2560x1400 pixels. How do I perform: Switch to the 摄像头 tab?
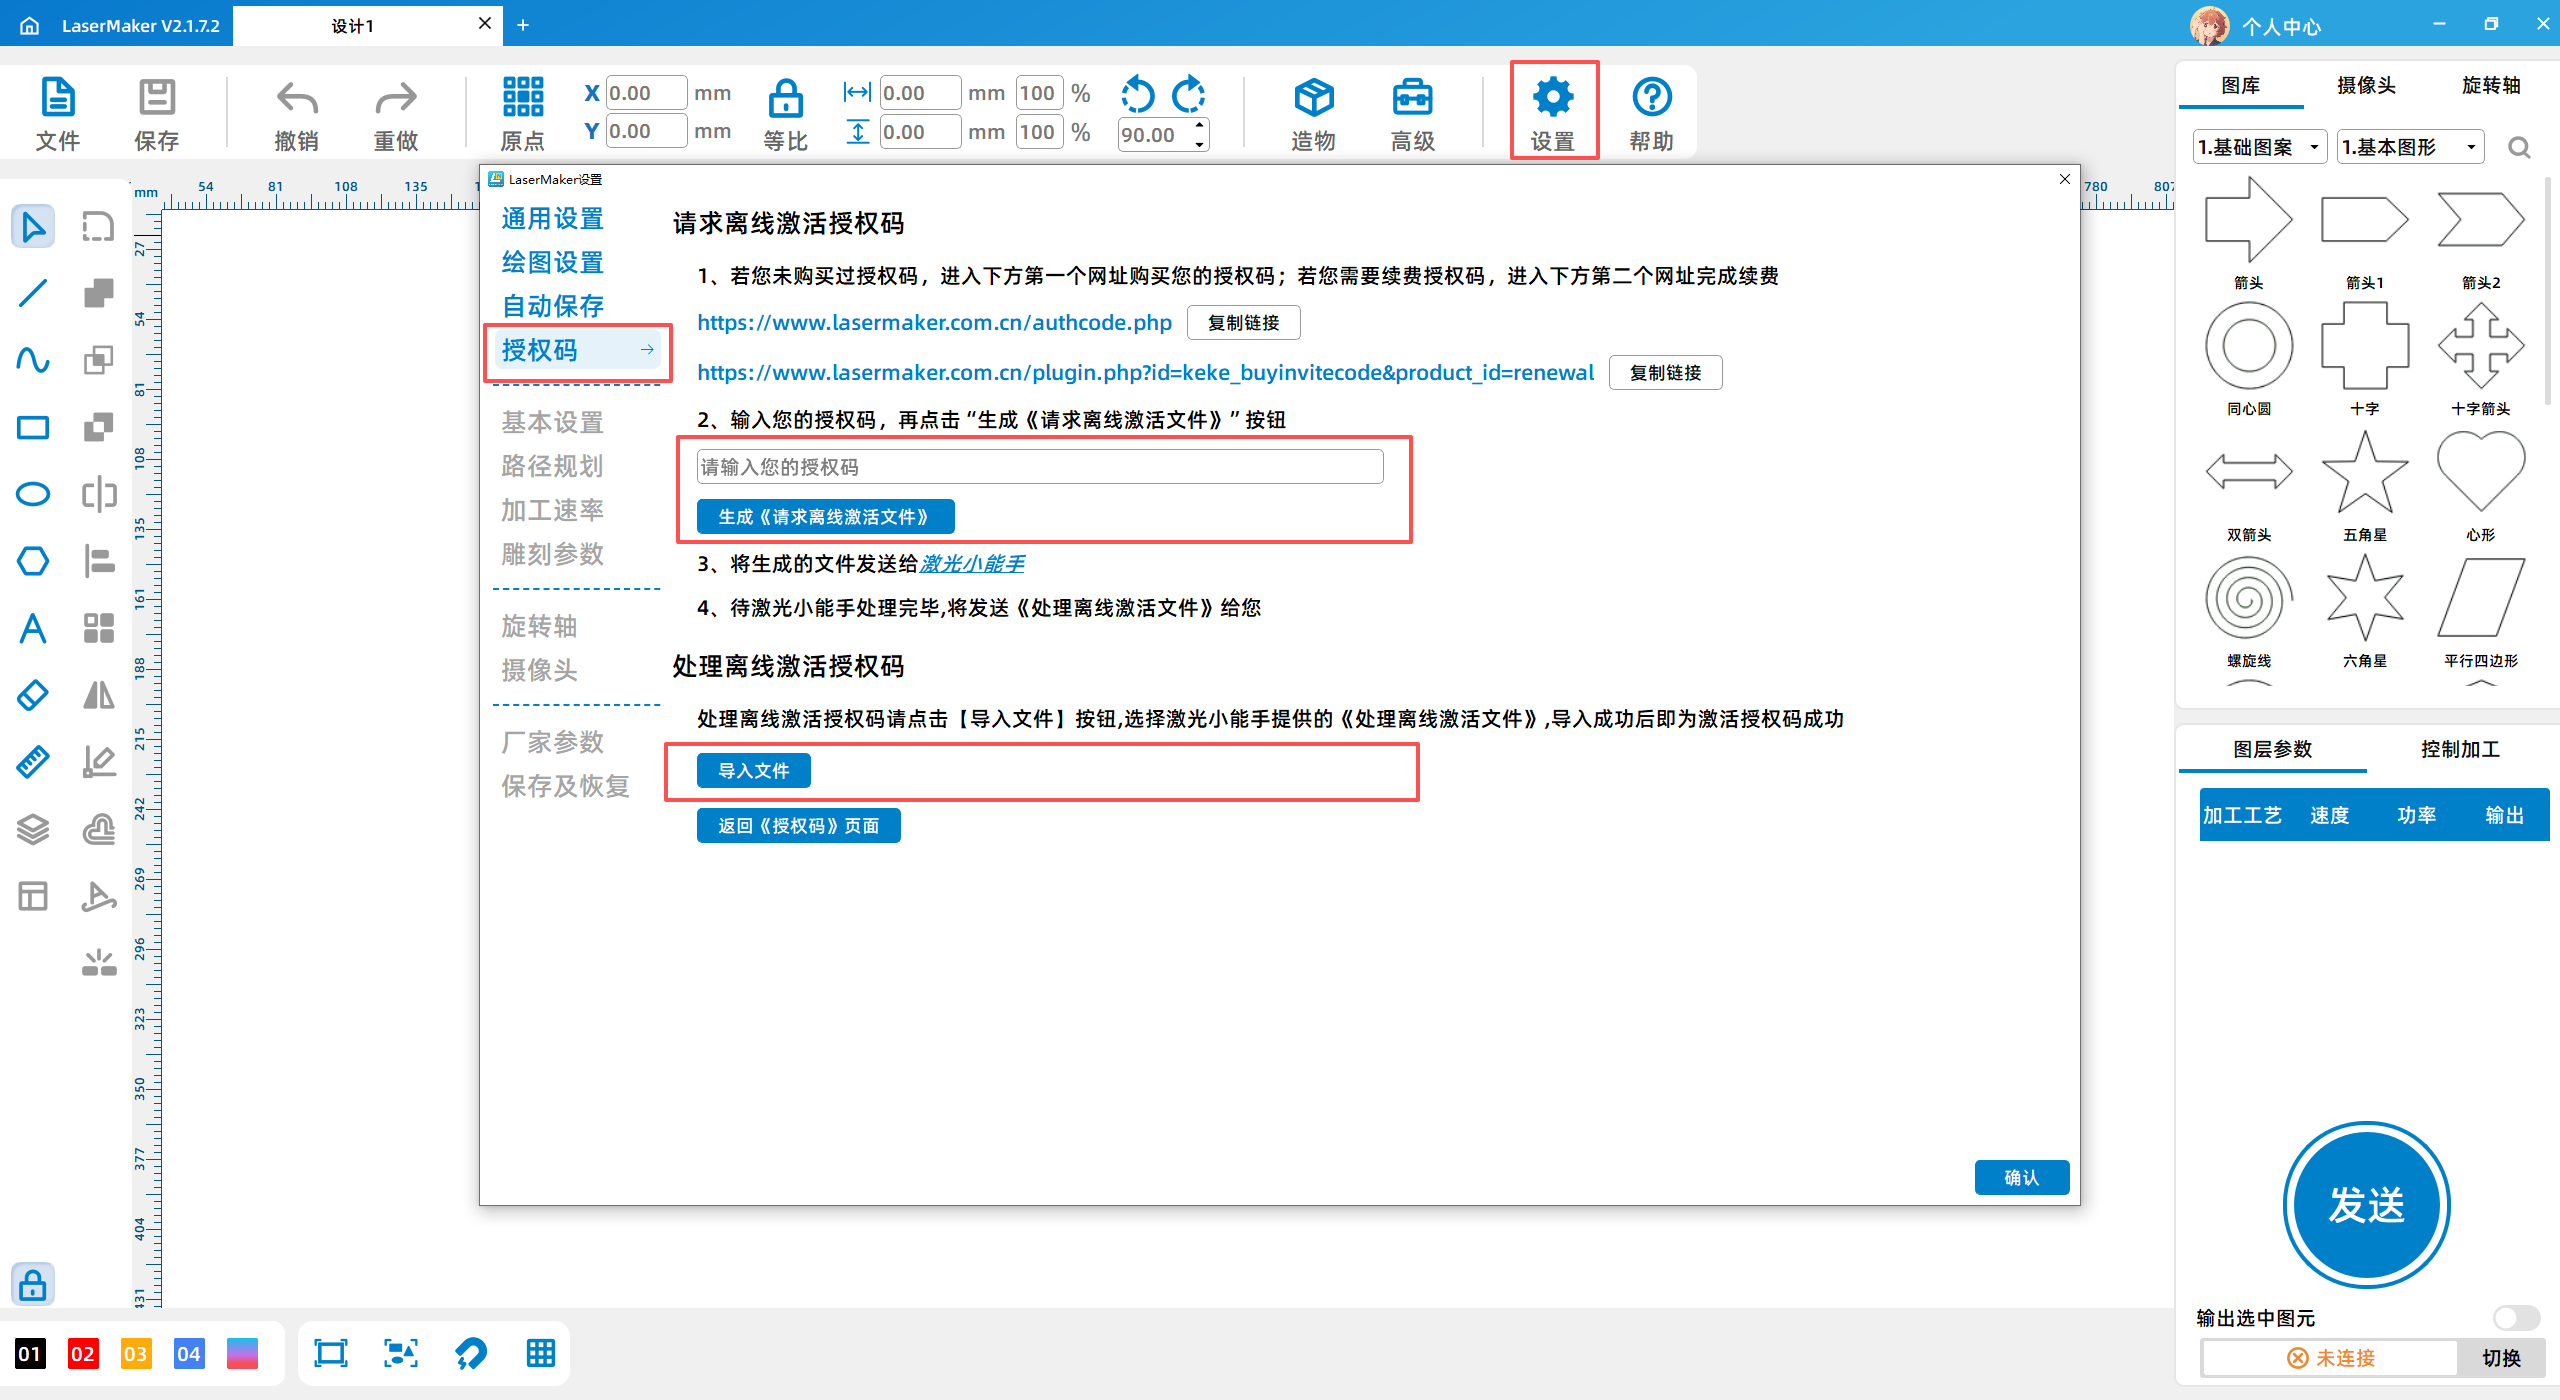coord(2366,85)
